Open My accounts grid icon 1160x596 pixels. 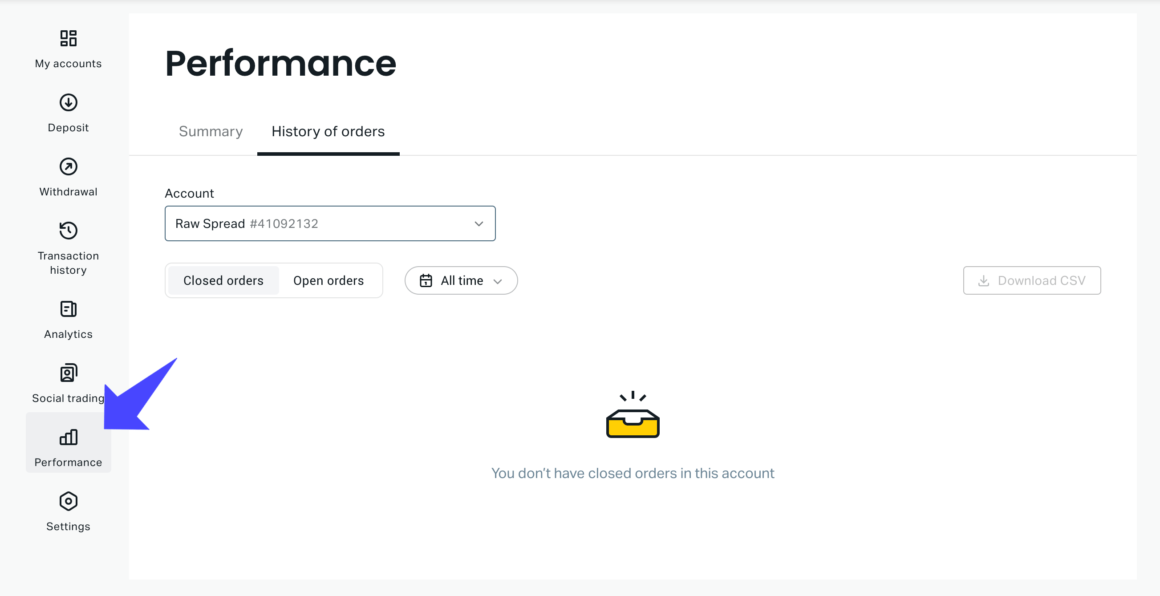[68, 38]
